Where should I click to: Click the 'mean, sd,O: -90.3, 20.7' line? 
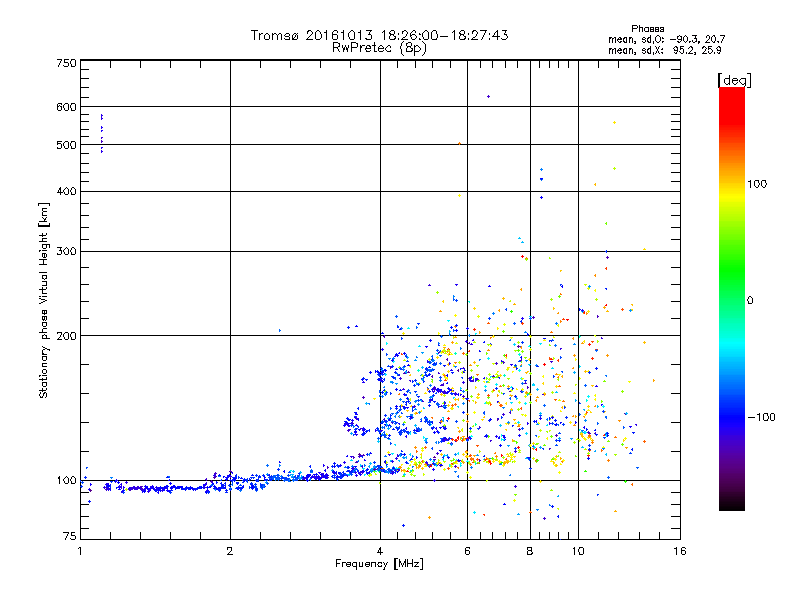click(666, 40)
